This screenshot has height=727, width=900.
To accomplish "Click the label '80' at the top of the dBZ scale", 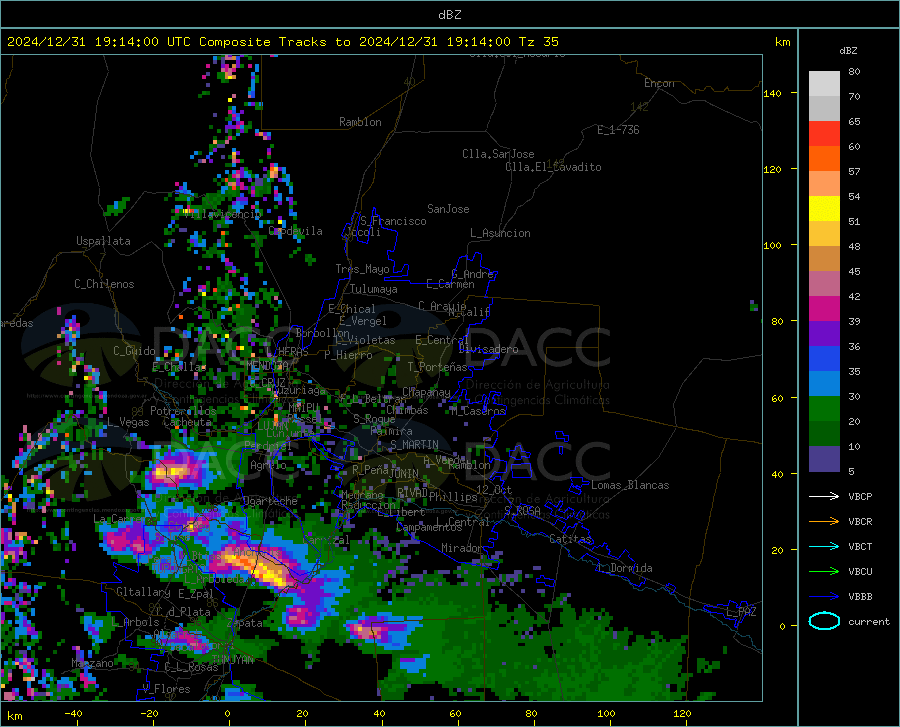I will click(x=854, y=72).
